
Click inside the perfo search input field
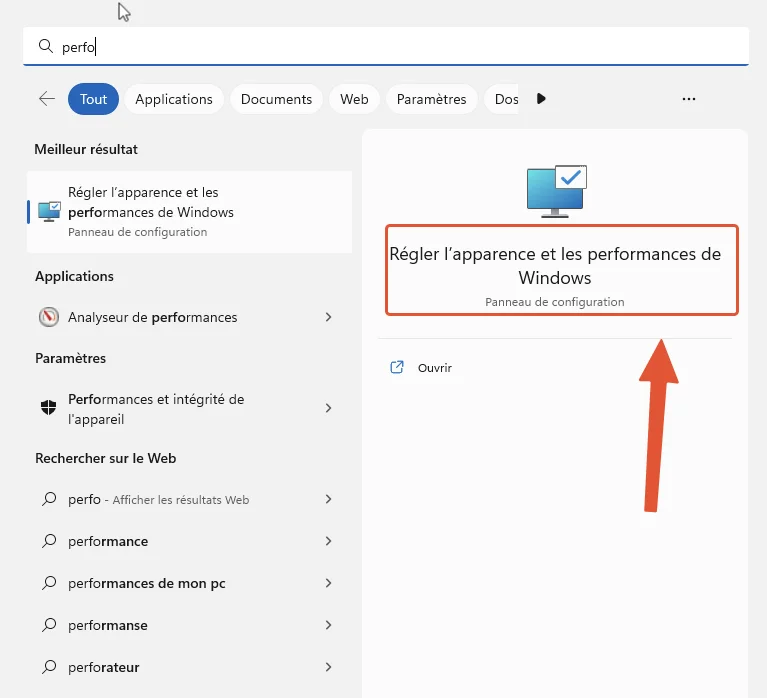click(x=385, y=46)
